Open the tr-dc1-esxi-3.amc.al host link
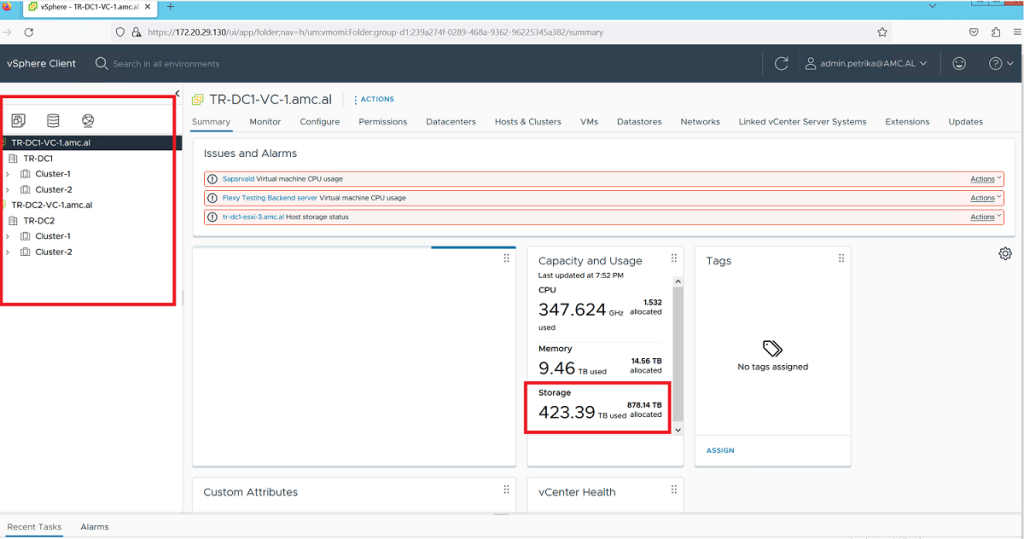This screenshot has width=1024, height=539. [253, 217]
